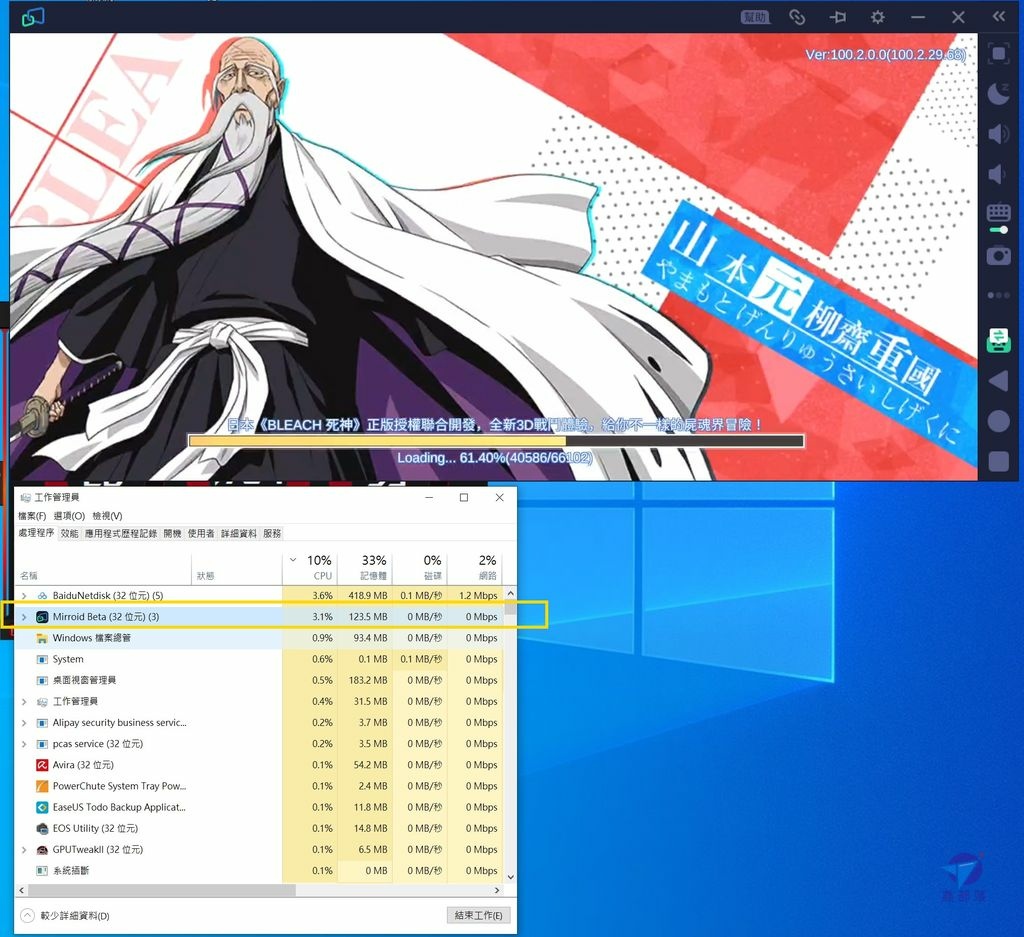Click Windows 檔案總管 folder icon
The height and width of the screenshot is (937, 1024).
(42, 638)
